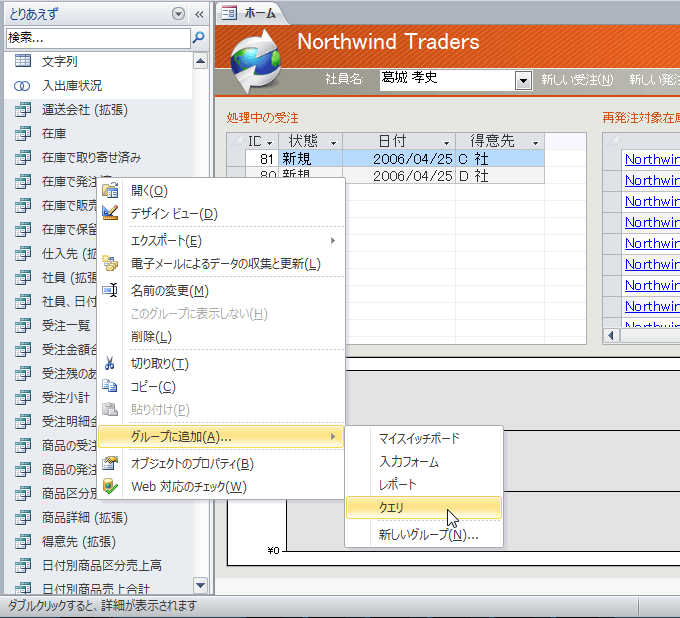This screenshot has width=680, height=618.
Task: Choose 新しいグループ(N)... in submenu
Action: coord(424,535)
